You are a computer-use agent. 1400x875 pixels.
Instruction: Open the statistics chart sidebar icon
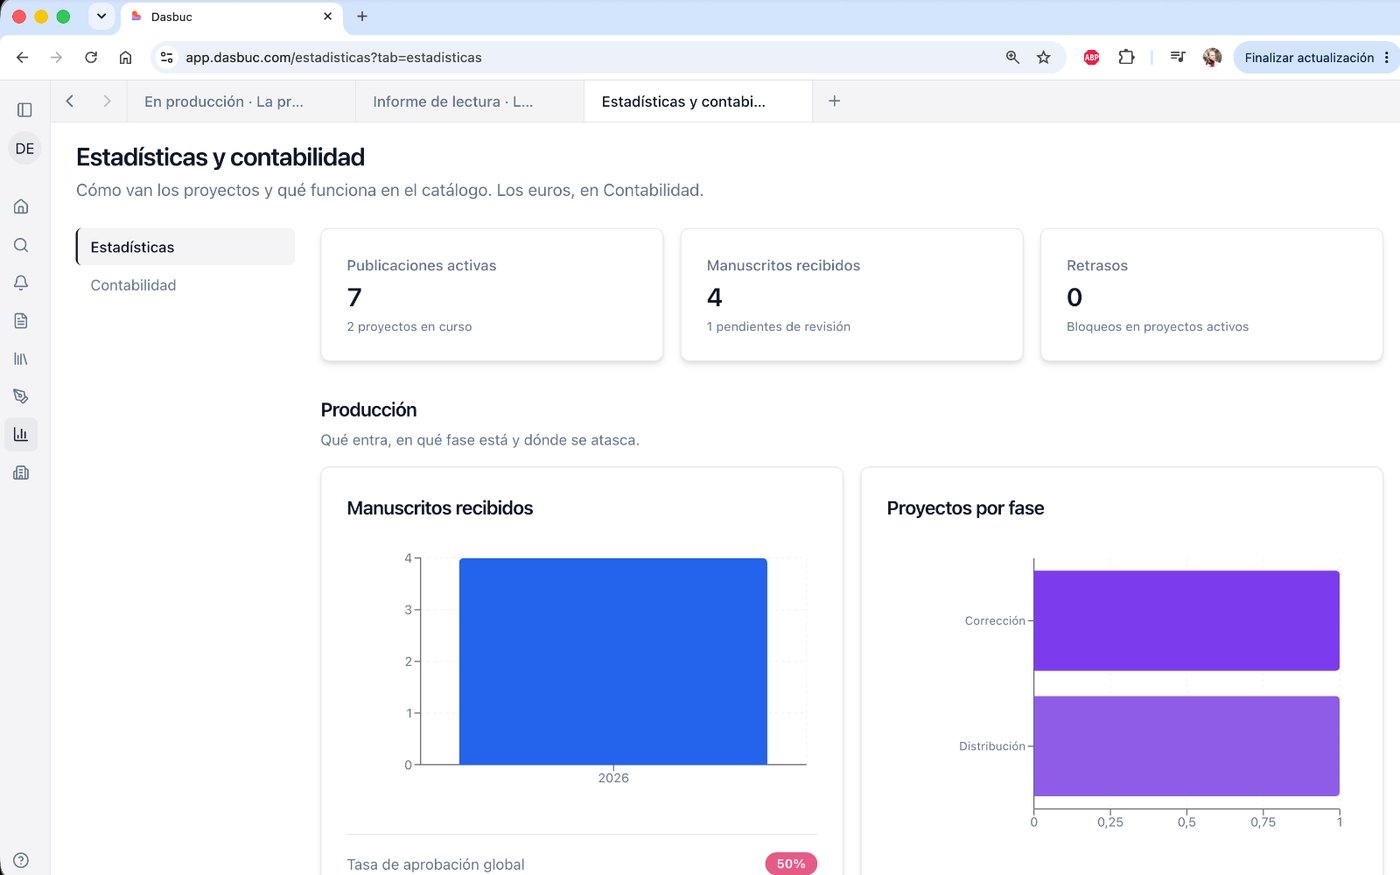point(21,434)
